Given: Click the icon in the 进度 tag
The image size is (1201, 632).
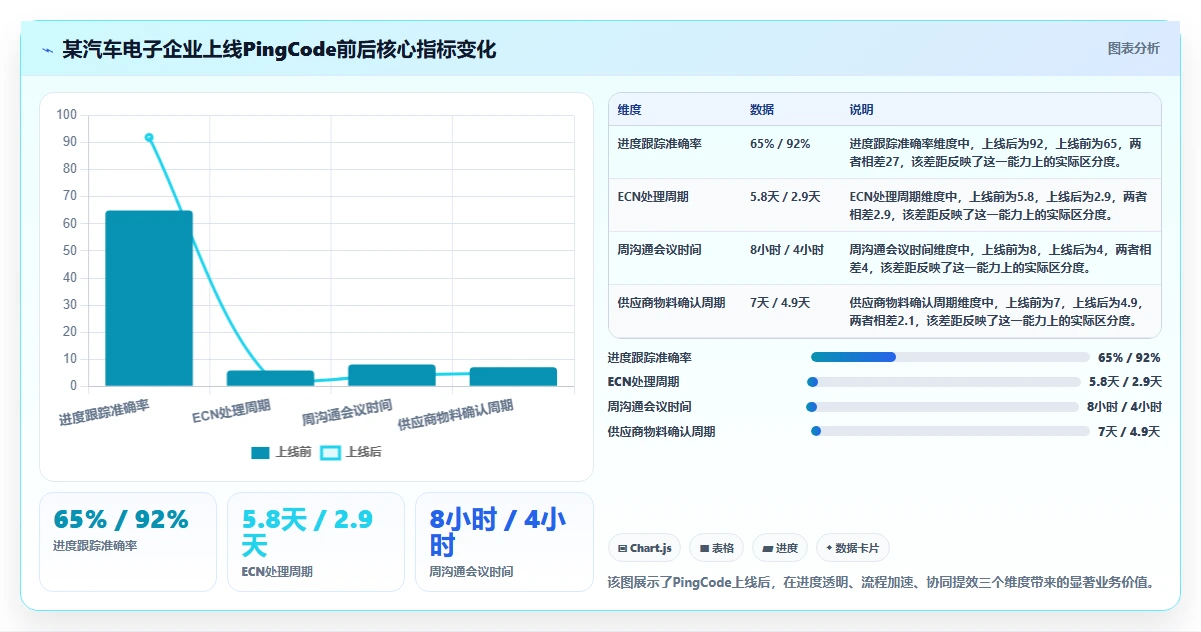Looking at the screenshot, I should 767,548.
